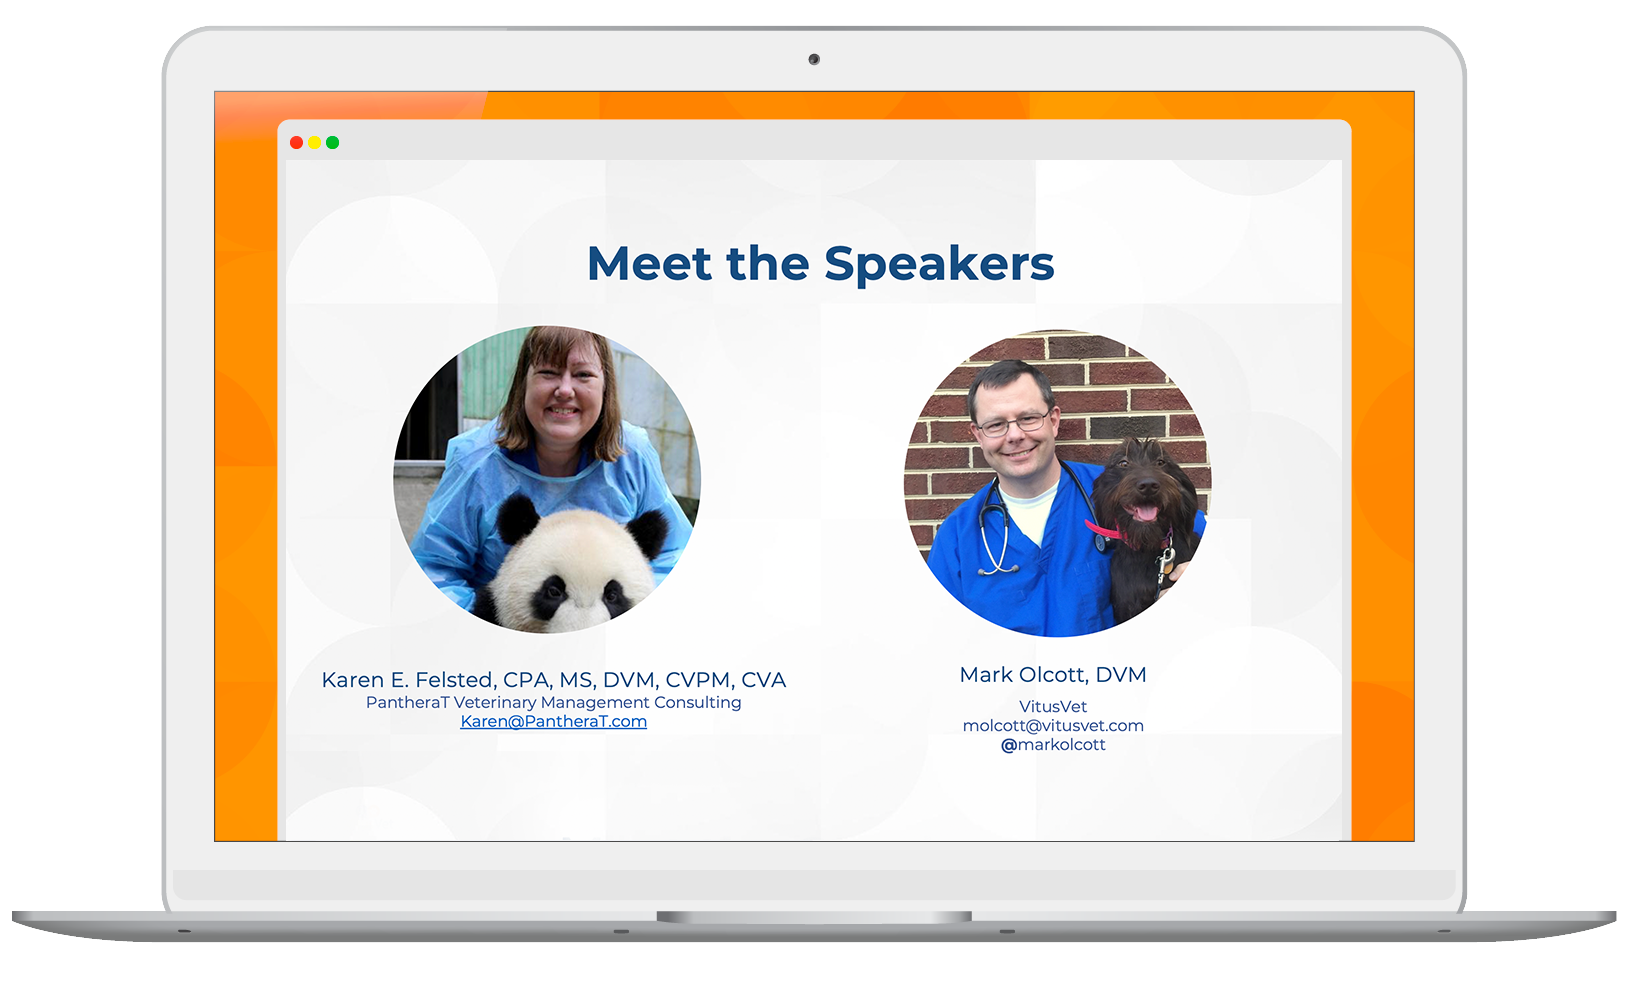
Task: Click Mark Olcott, DVM name label
Action: click(1052, 675)
